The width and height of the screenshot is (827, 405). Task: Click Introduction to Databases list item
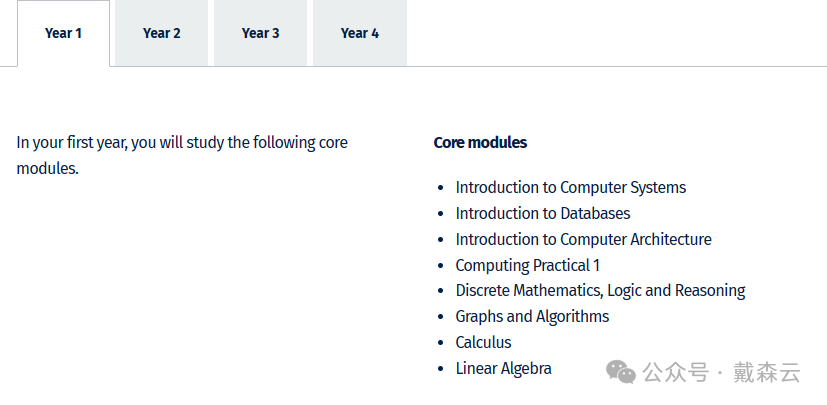point(543,214)
